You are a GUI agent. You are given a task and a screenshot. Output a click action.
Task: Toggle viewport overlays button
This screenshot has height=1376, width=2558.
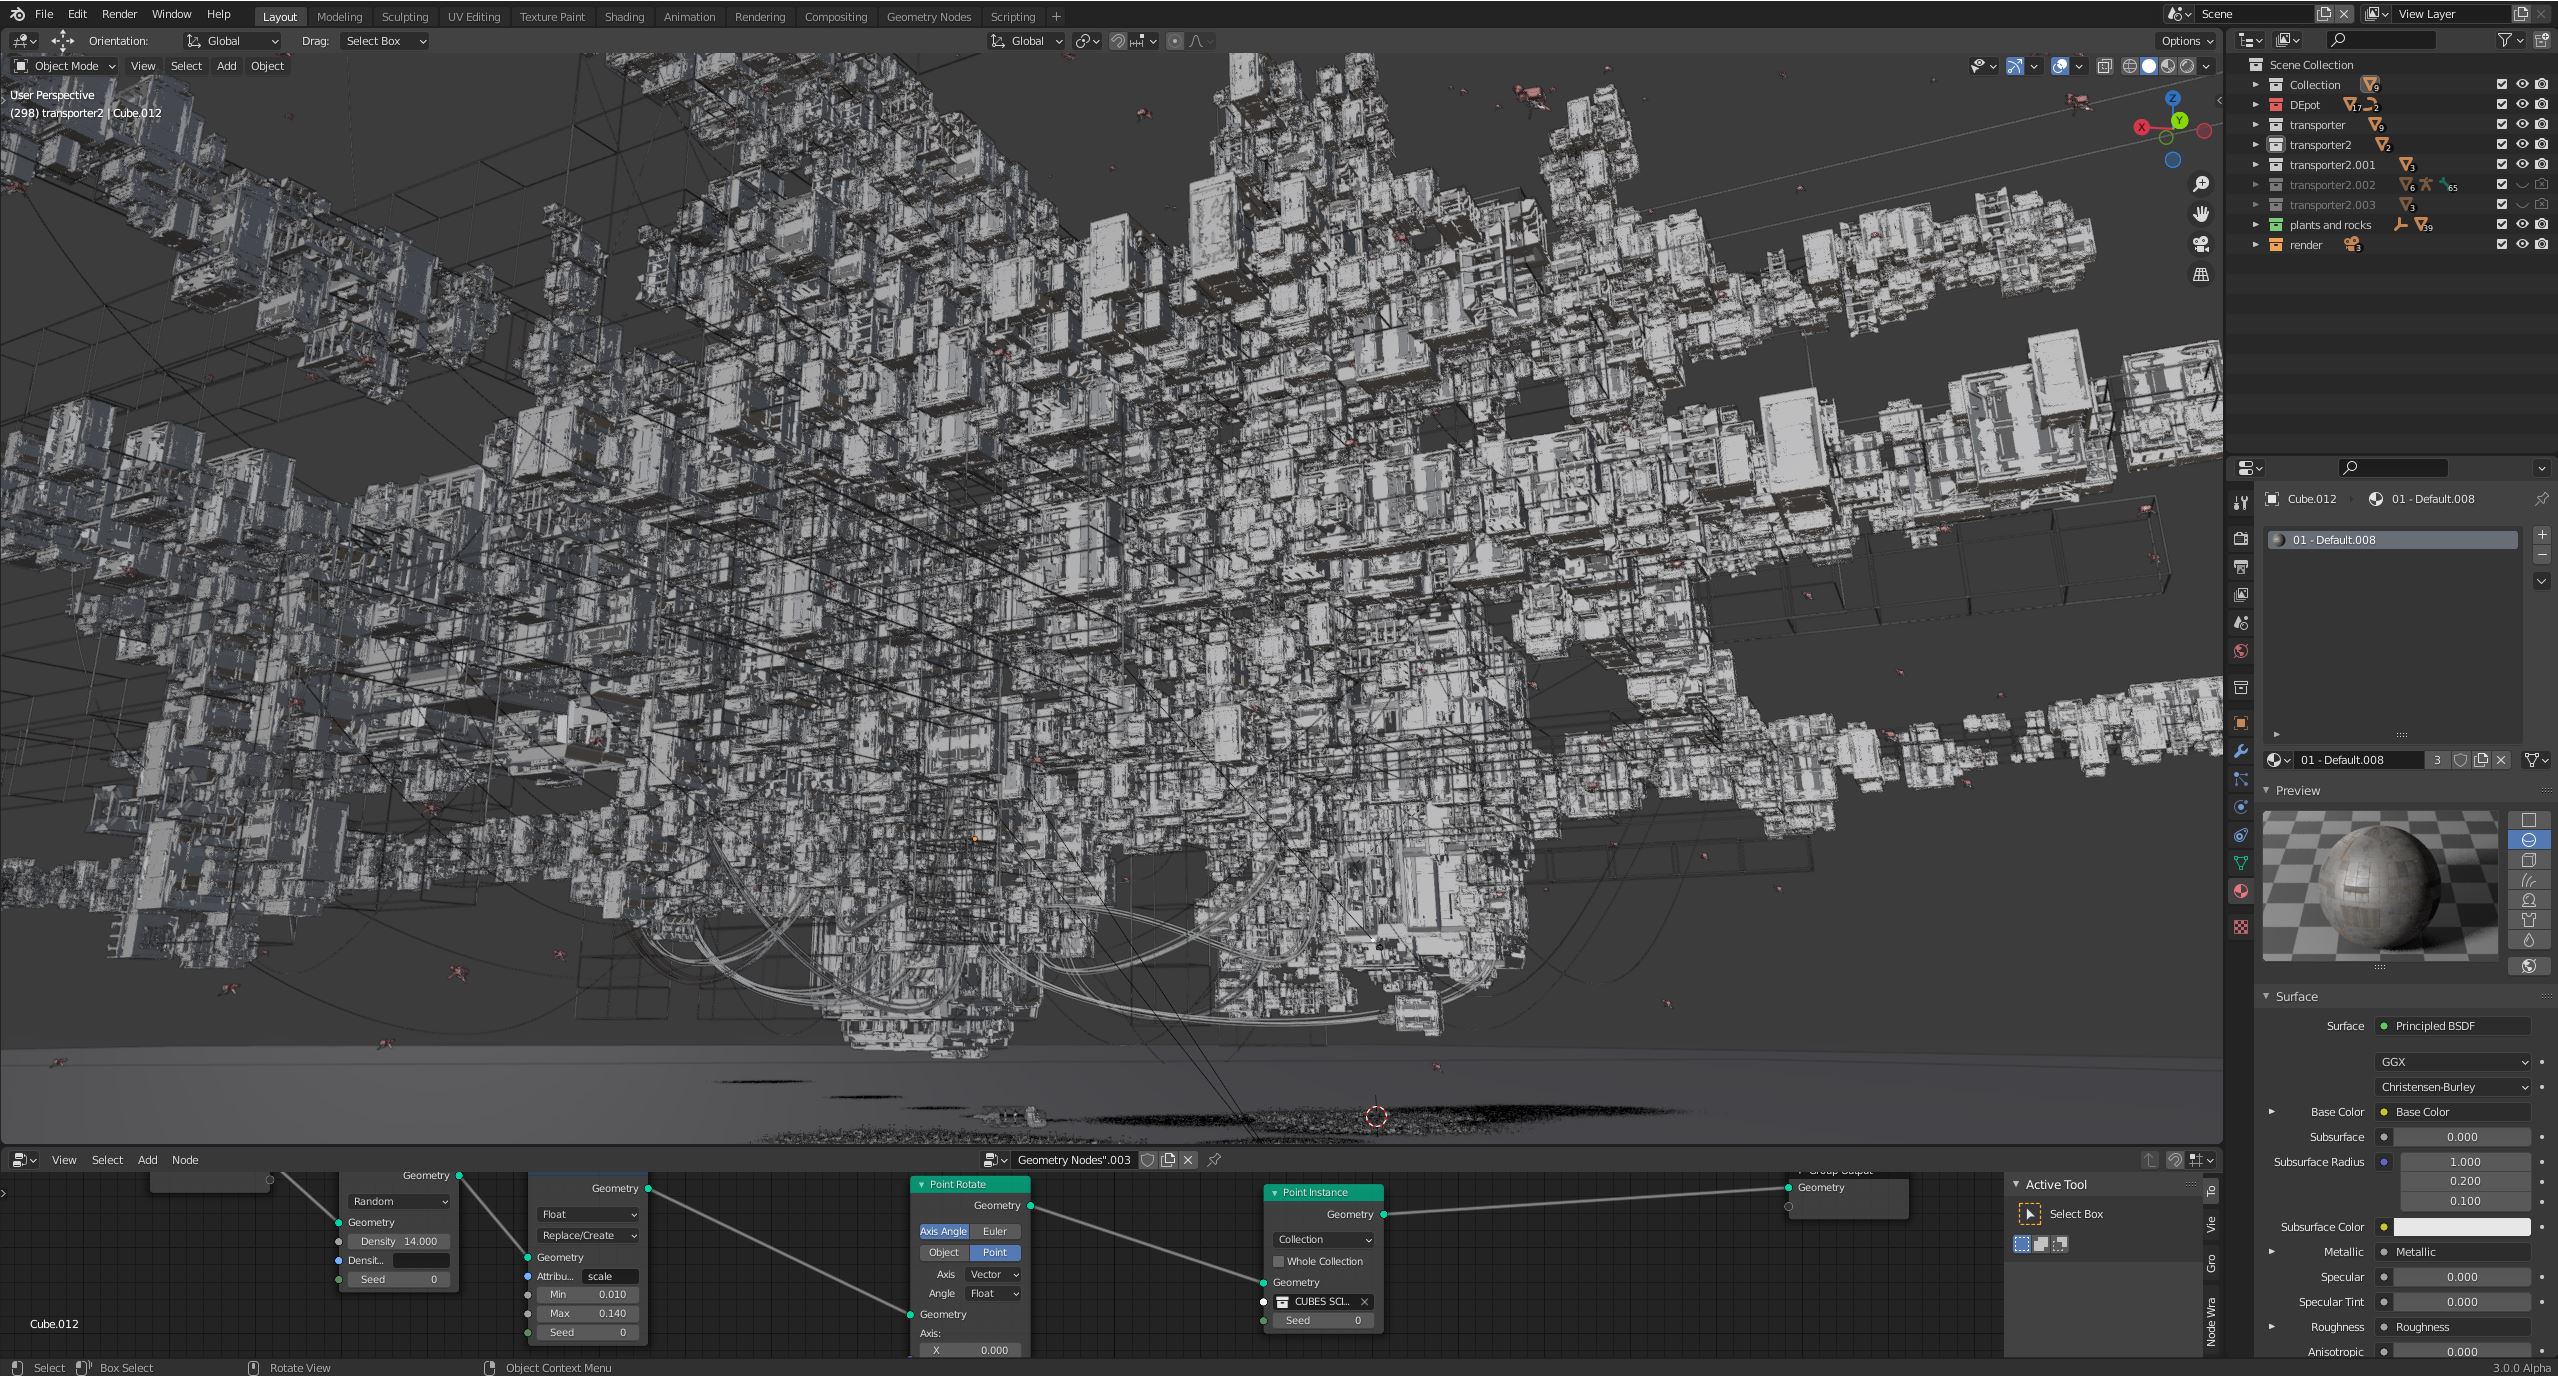point(2060,66)
